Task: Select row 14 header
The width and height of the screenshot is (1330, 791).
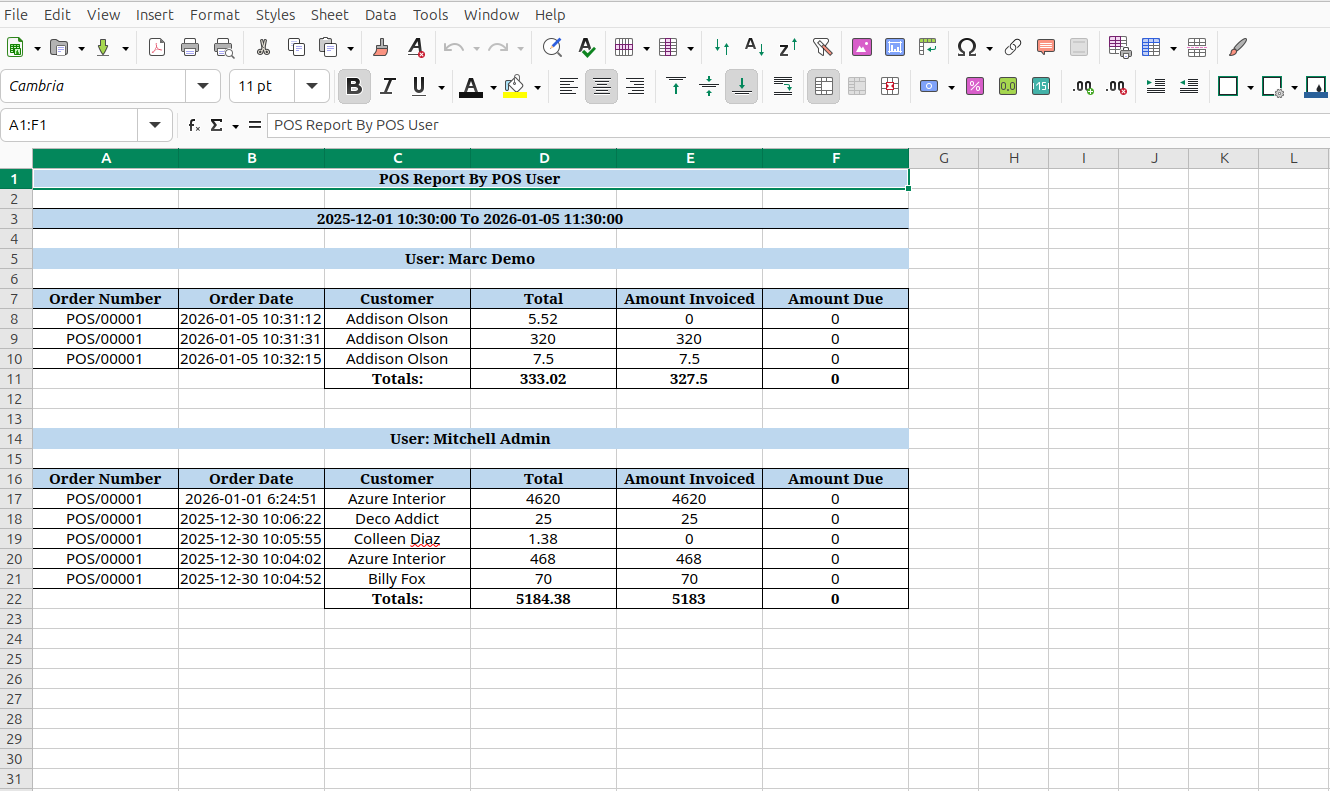Action: click(x=16, y=438)
